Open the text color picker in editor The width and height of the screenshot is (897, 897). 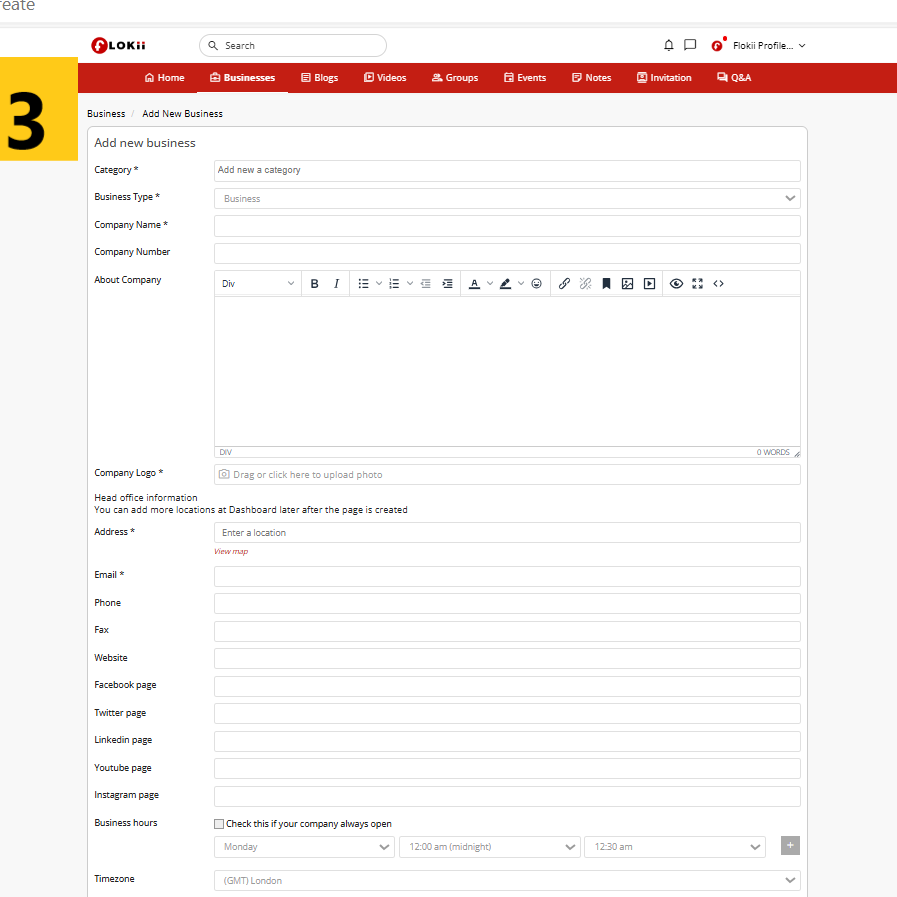475,284
